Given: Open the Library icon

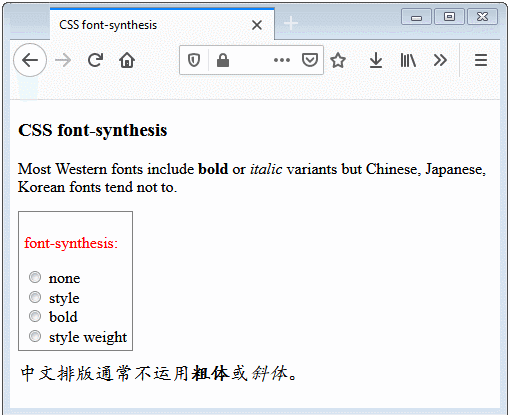Looking at the screenshot, I should pos(408,60).
